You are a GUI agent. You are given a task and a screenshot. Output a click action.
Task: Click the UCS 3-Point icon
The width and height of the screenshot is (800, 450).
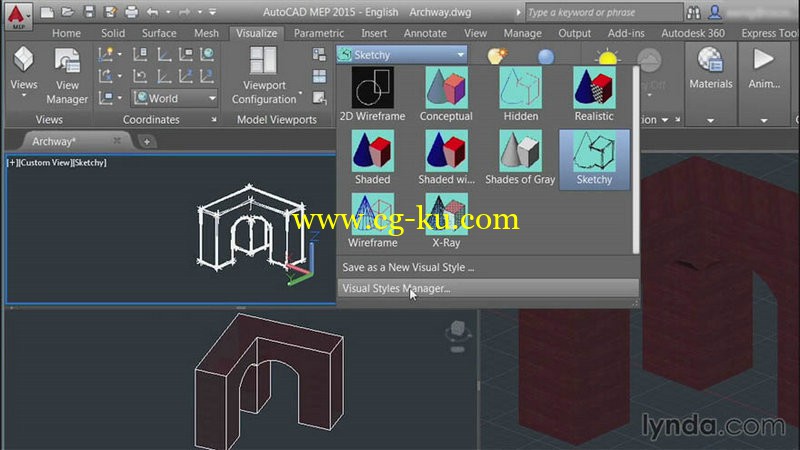[207, 77]
